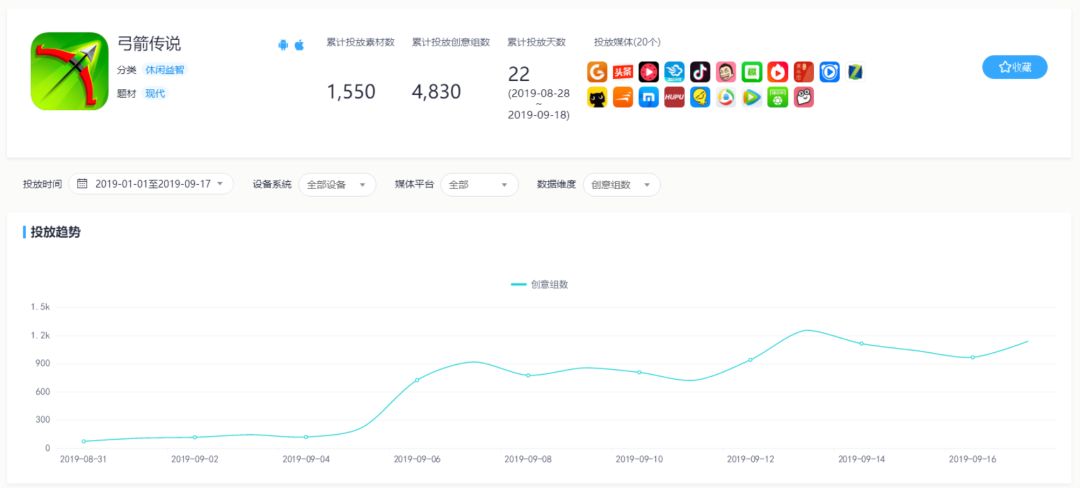Select the yellow face blue media icon
The width and height of the screenshot is (1080, 488).
(700, 97)
